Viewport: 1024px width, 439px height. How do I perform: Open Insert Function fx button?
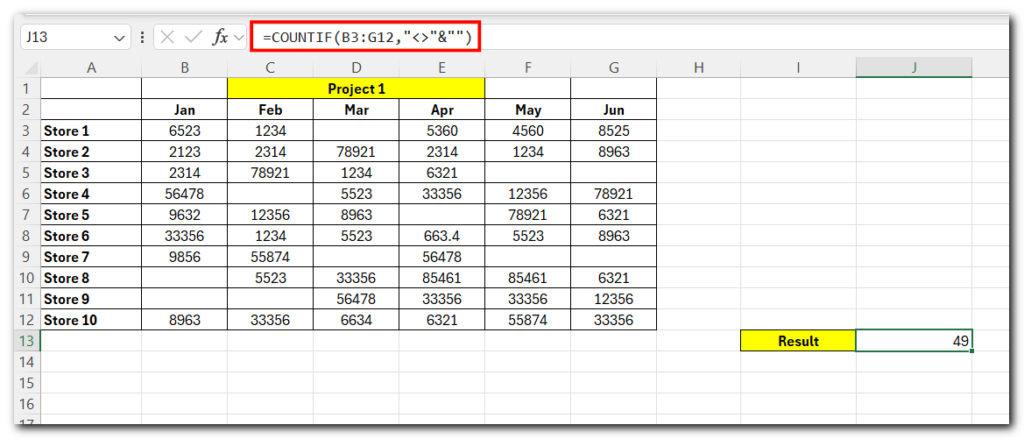coord(220,37)
